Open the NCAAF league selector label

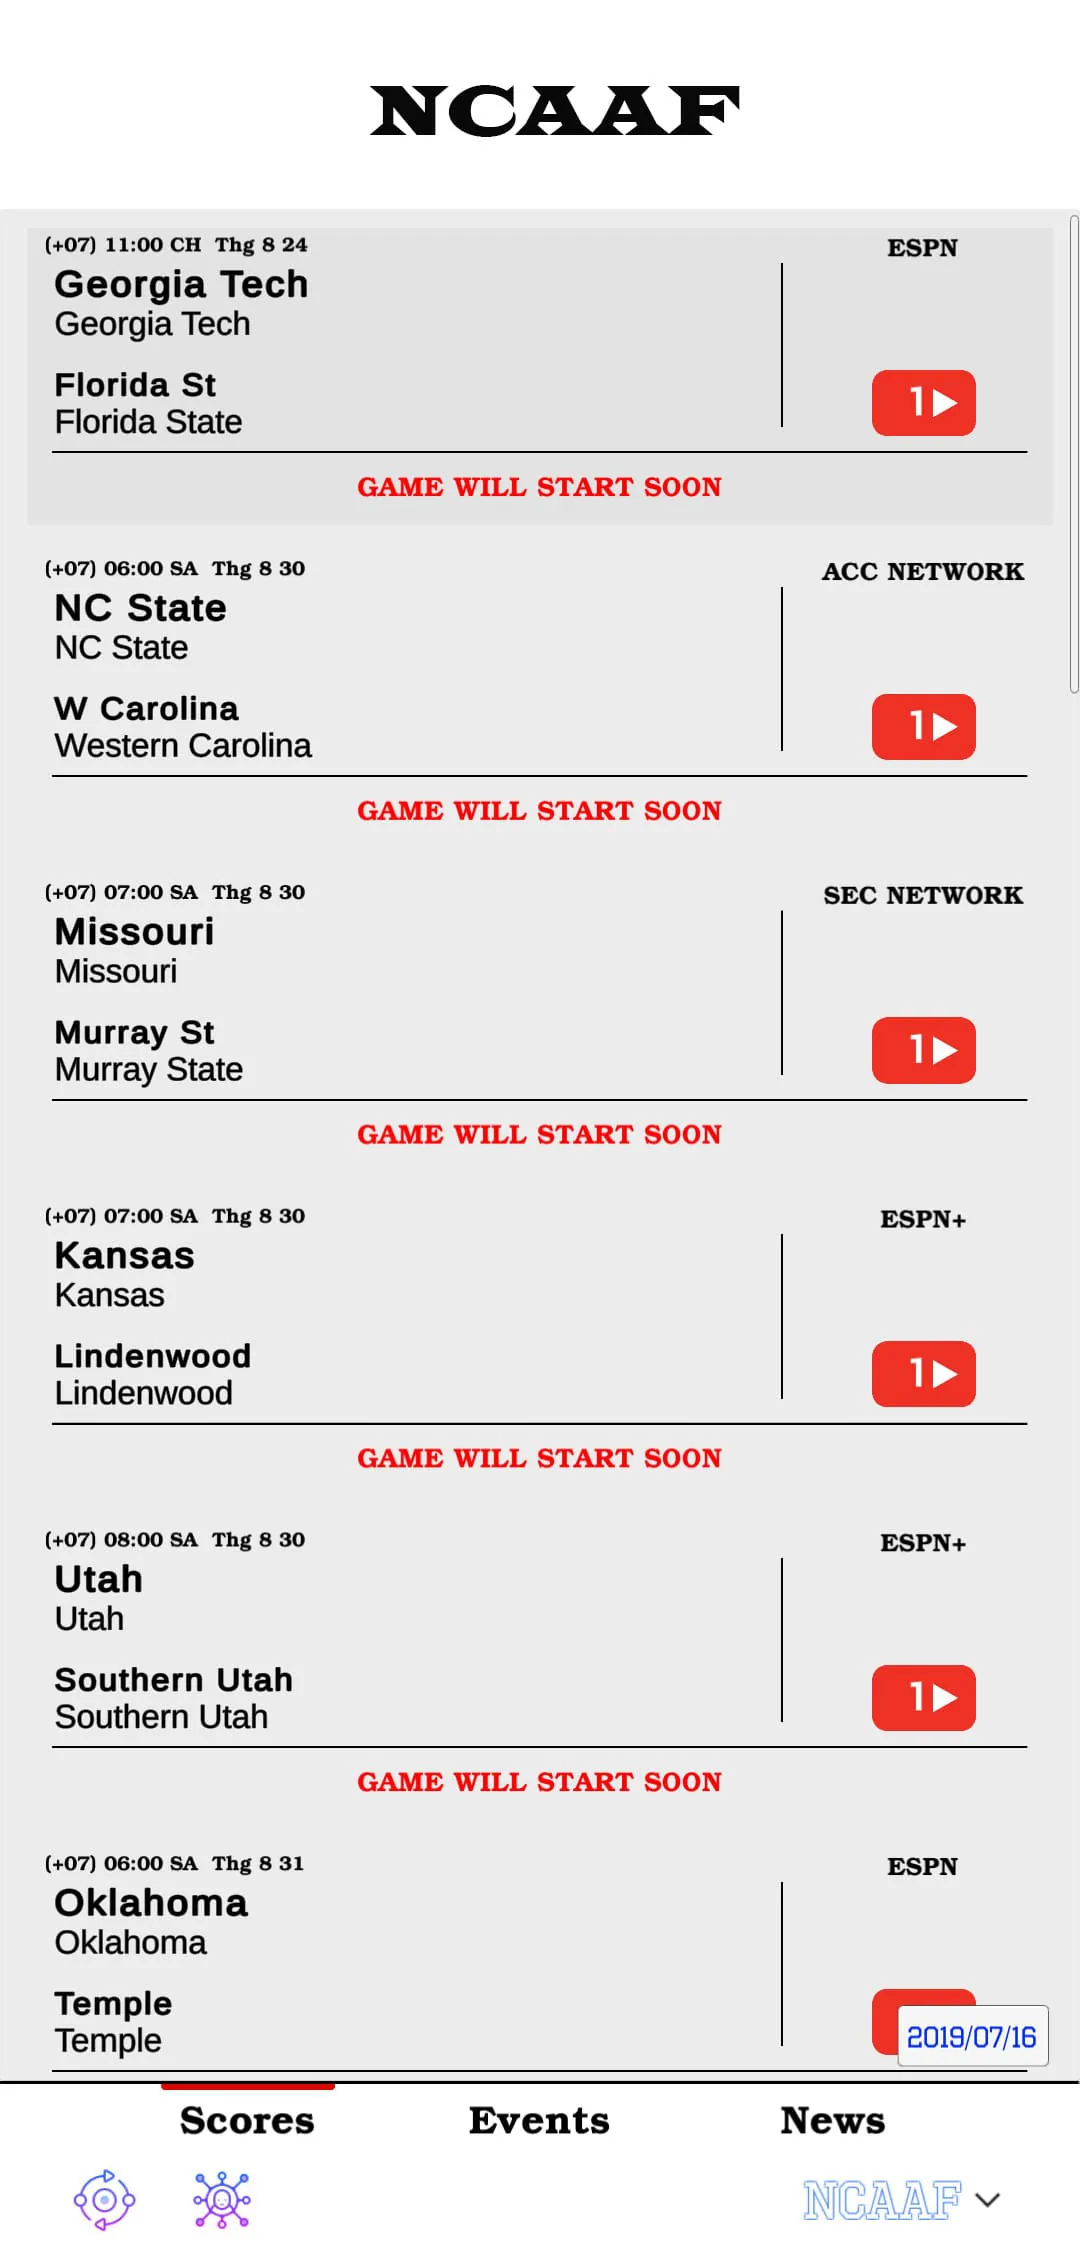pyautogui.click(x=882, y=2200)
